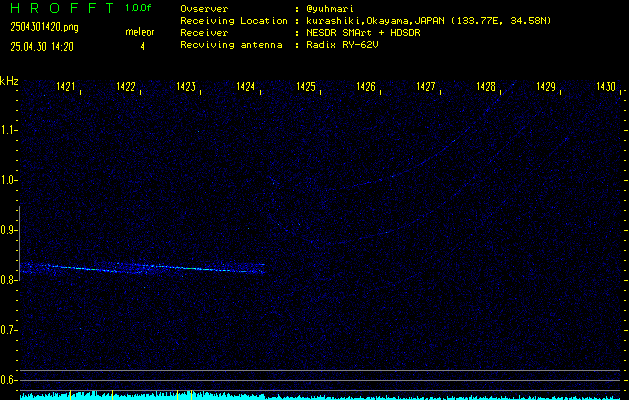This screenshot has width=629, height=400.
Task: Click the Receiver field label
Action: click(204, 33)
